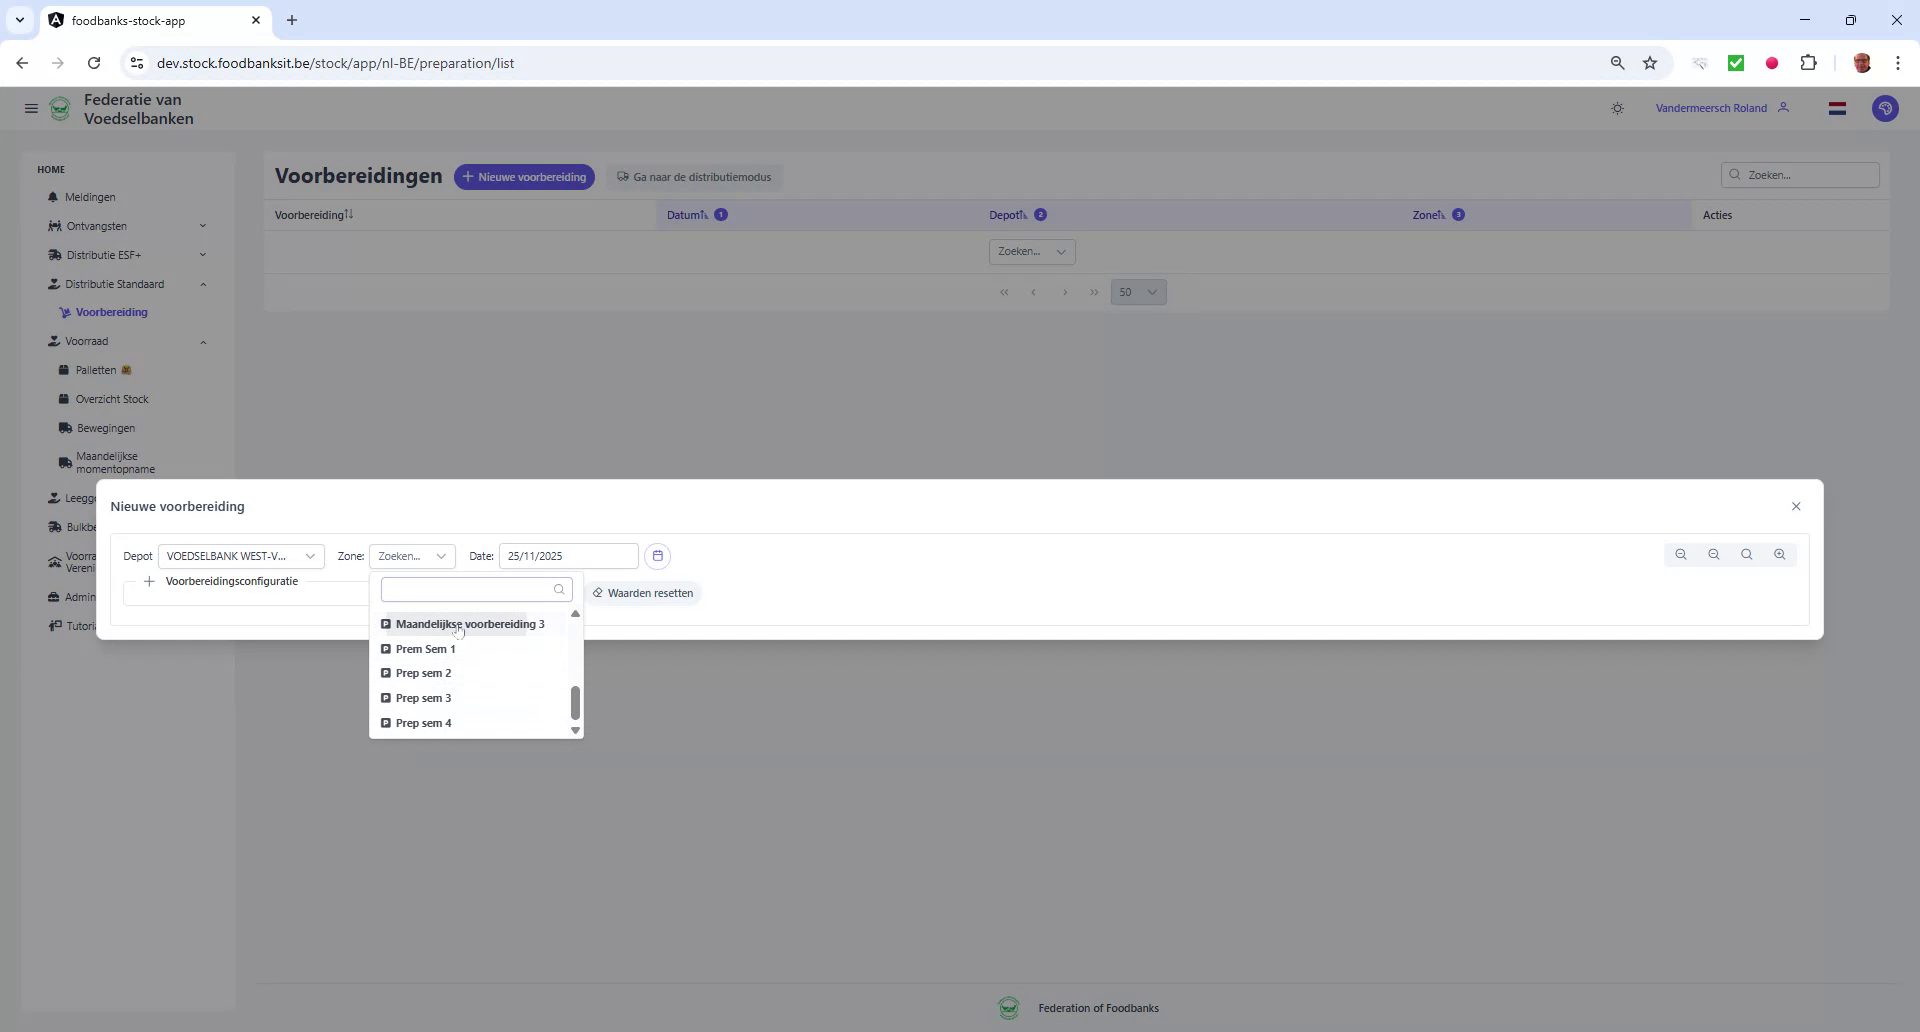Click the Zoeken search field top right

coord(1800,174)
